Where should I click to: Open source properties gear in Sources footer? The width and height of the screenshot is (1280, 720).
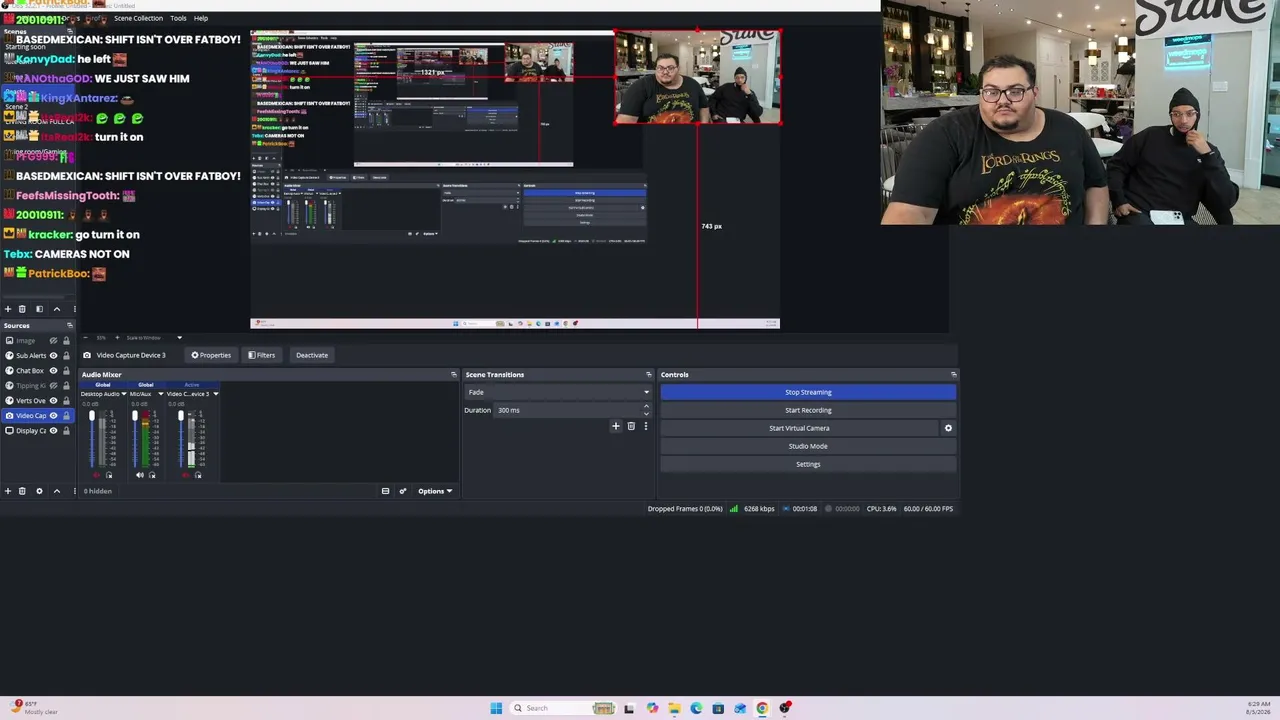click(x=39, y=491)
